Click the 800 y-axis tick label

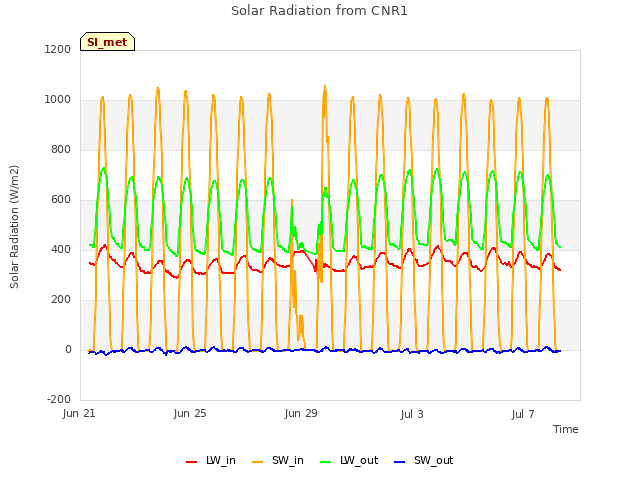click(x=61, y=149)
